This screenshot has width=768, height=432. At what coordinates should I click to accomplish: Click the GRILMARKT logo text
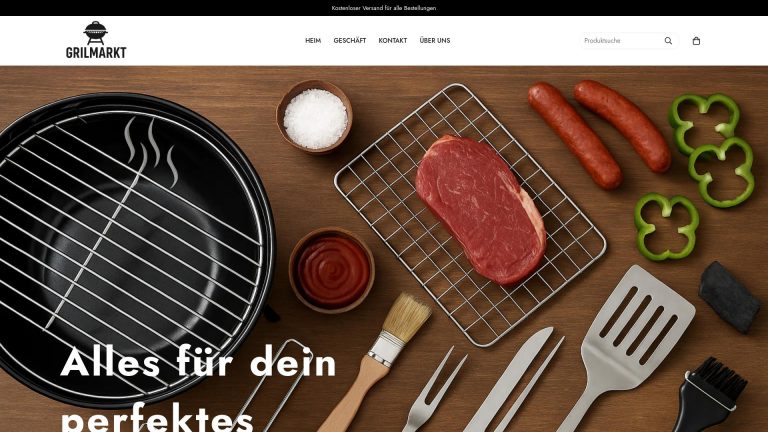[96, 52]
